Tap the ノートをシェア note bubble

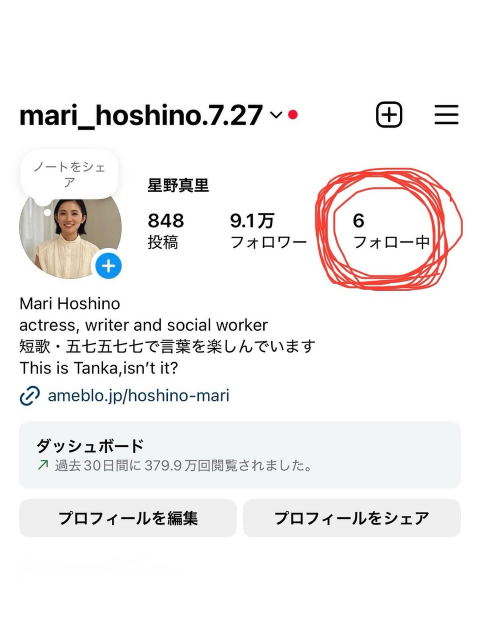point(69,175)
